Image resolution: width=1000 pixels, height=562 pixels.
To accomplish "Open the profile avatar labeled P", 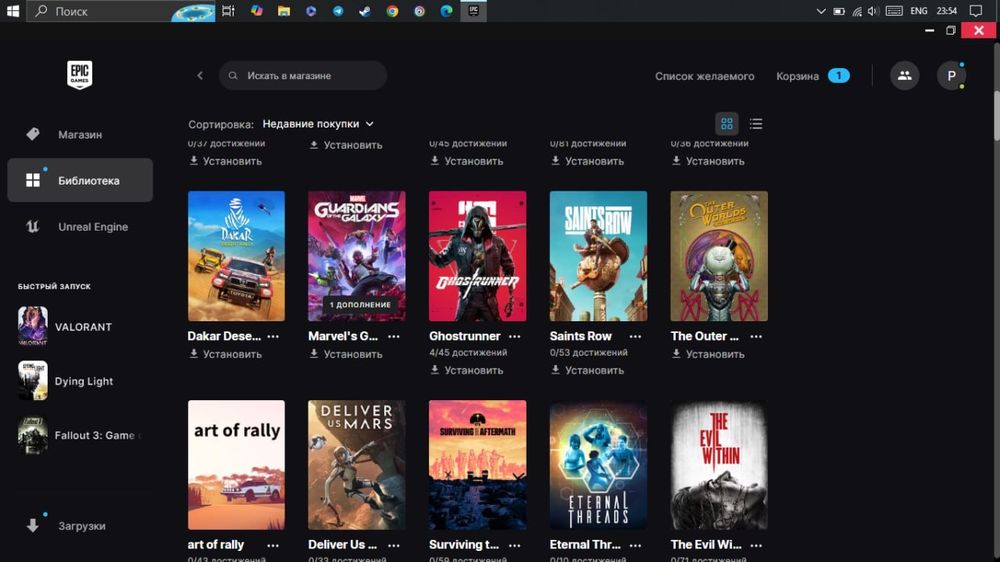I will pos(951,75).
